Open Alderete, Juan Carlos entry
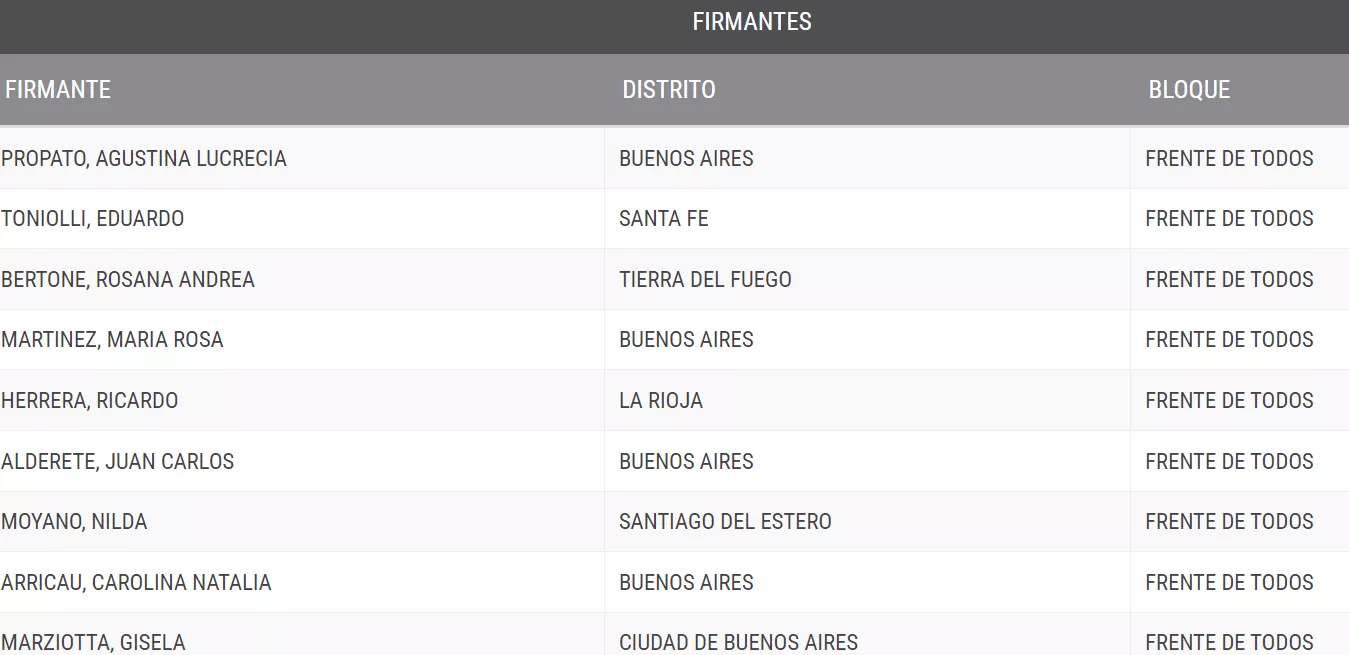This screenshot has width=1349, height=655. 118,461
